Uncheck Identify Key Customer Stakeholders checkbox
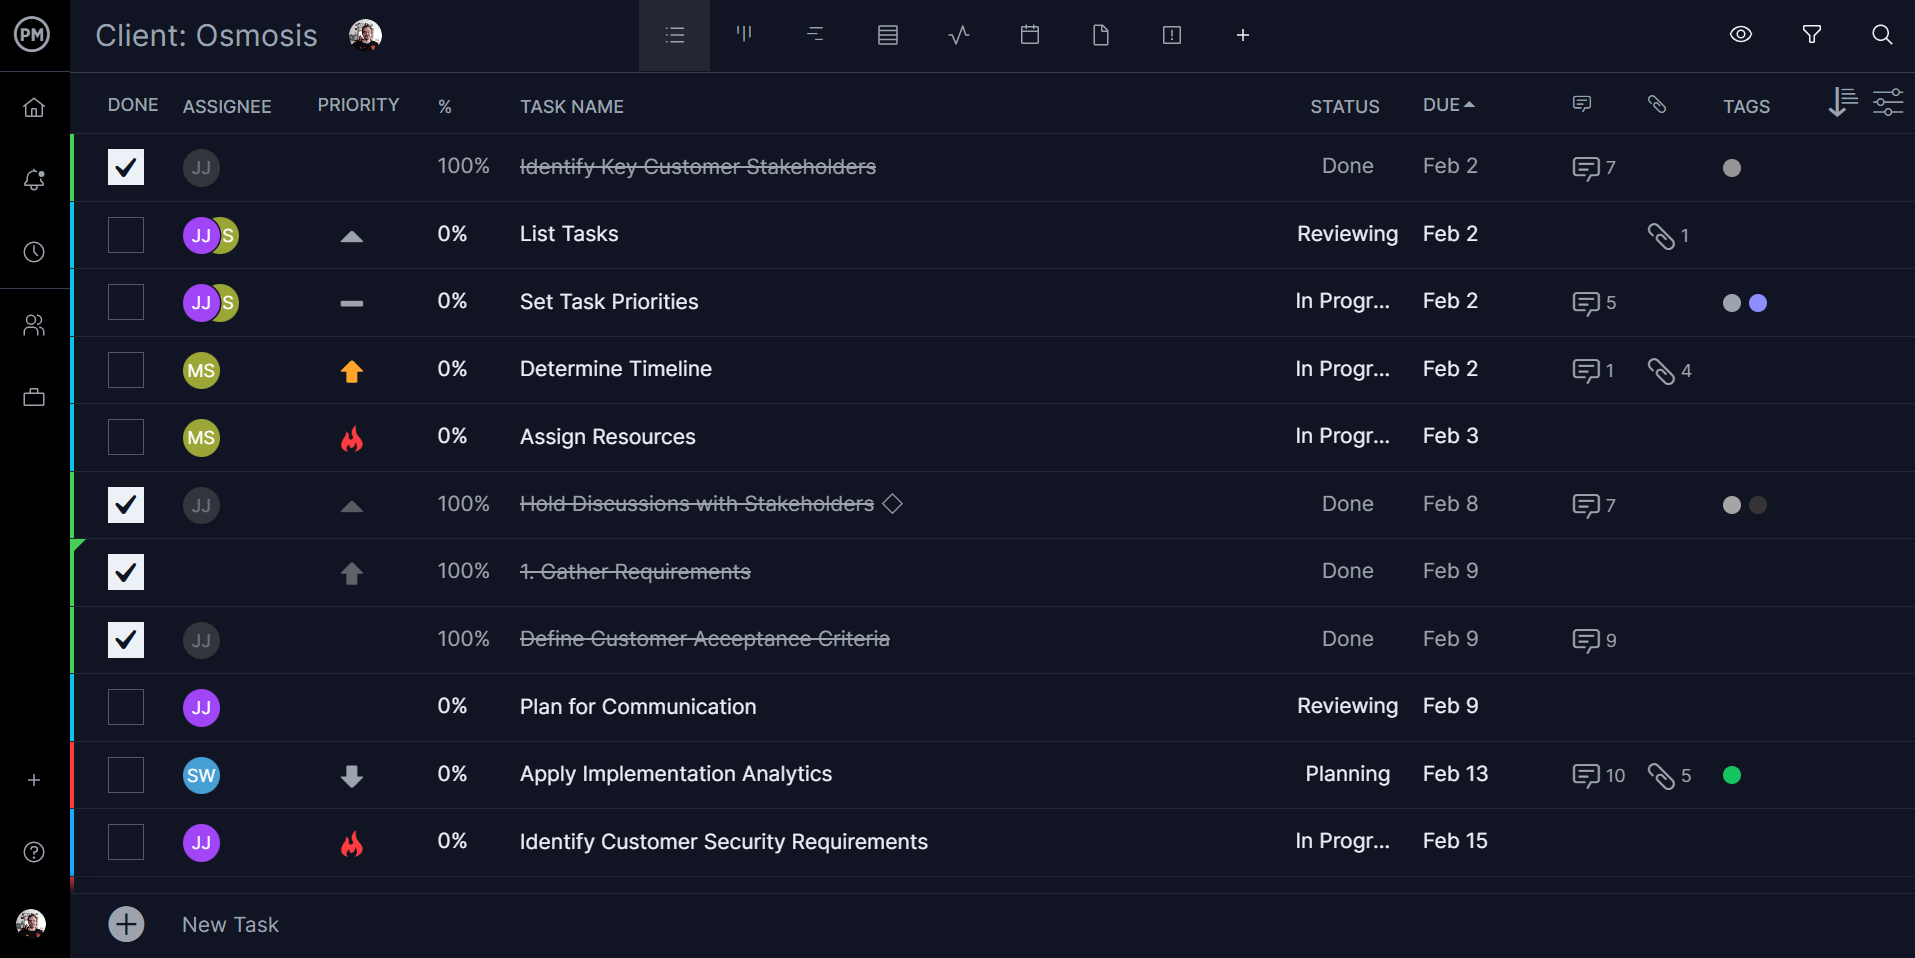This screenshot has height=958, width=1915. [126, 167]
